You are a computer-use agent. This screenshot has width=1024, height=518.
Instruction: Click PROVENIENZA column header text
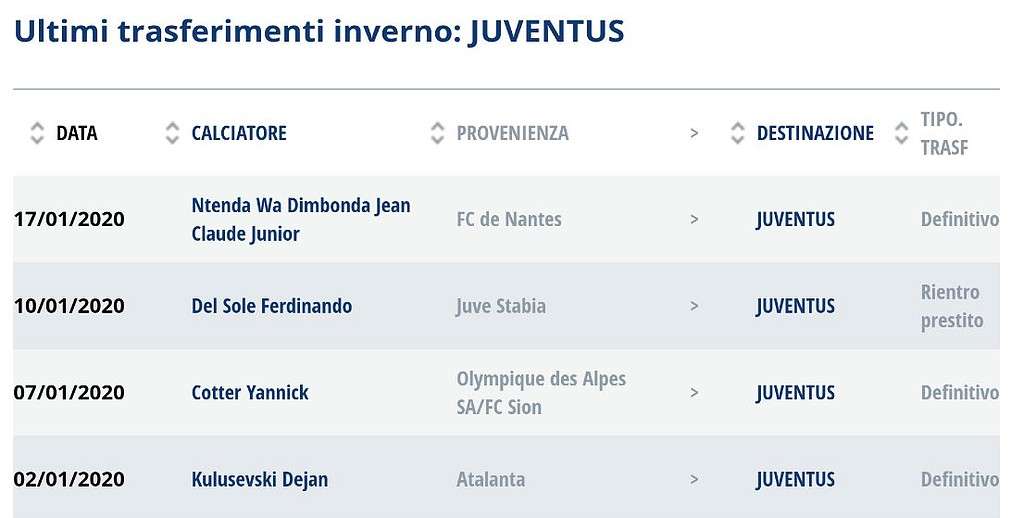(513, 133)
